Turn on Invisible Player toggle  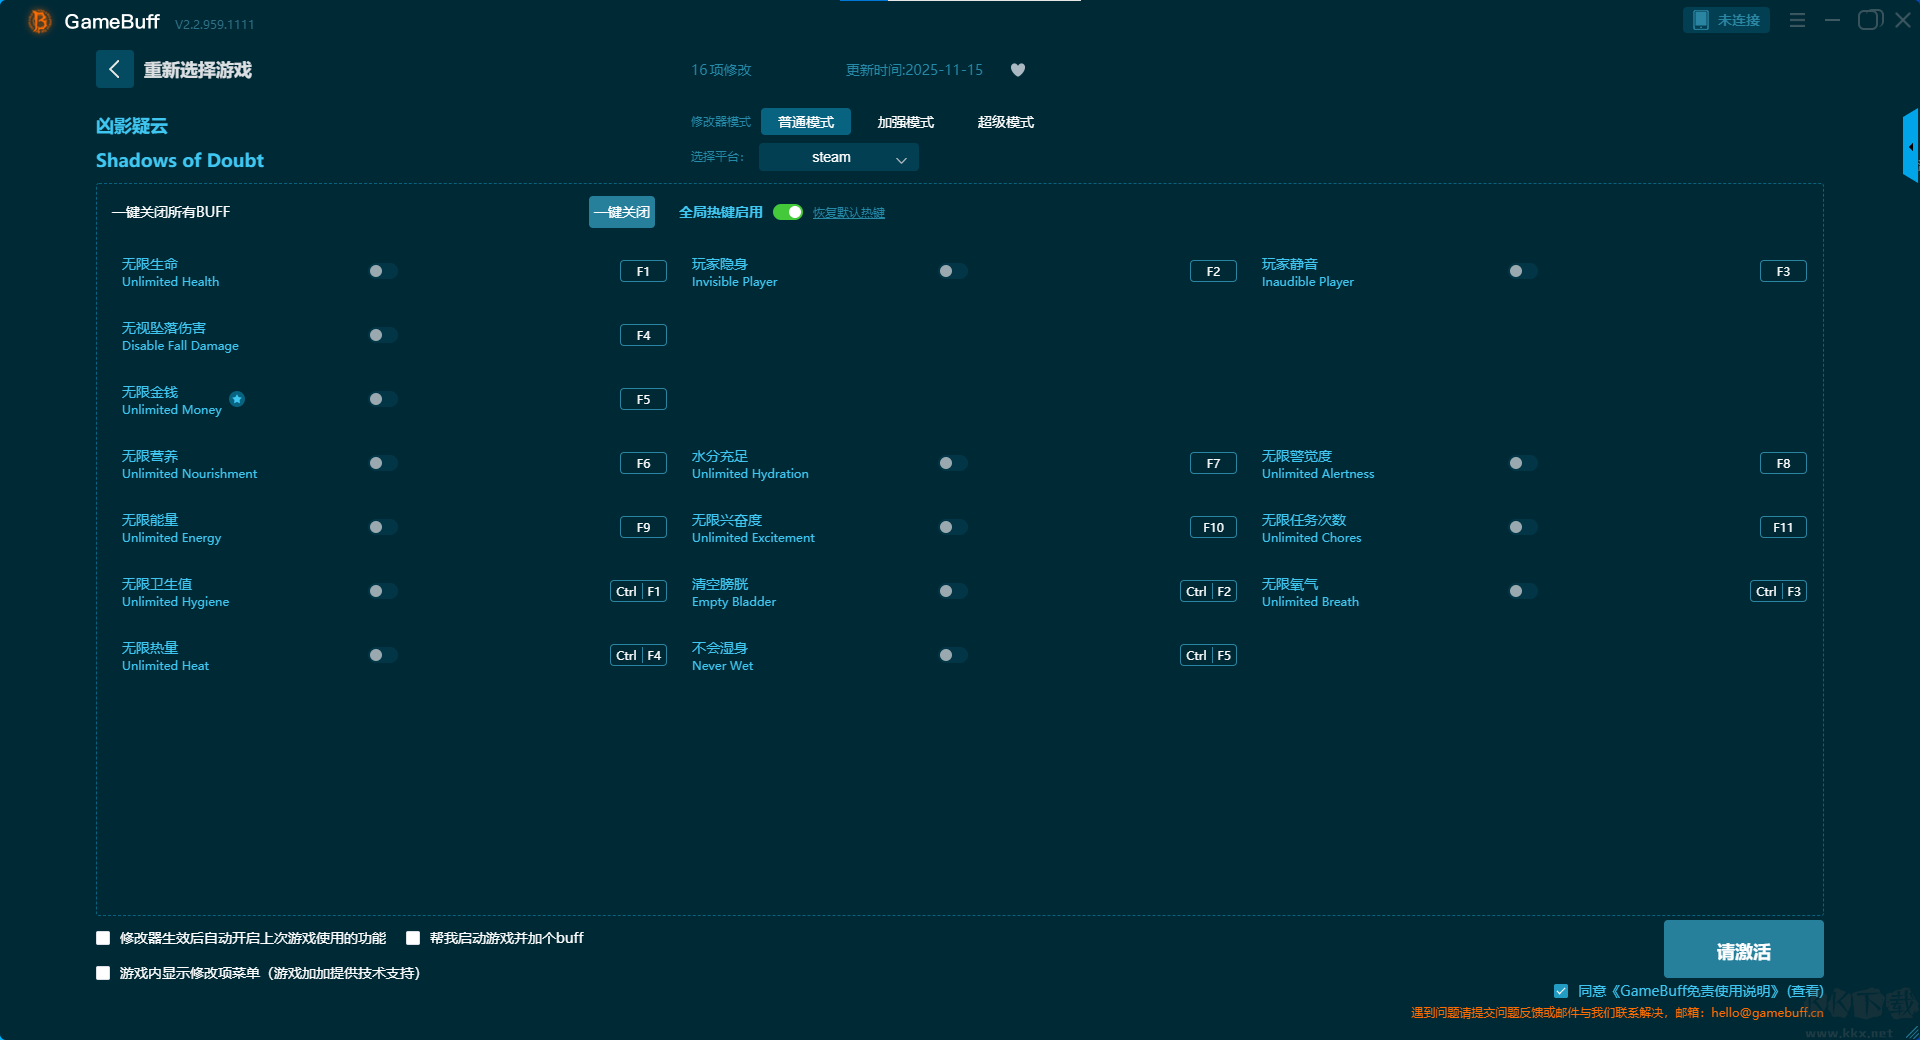[x=953, y=271]
